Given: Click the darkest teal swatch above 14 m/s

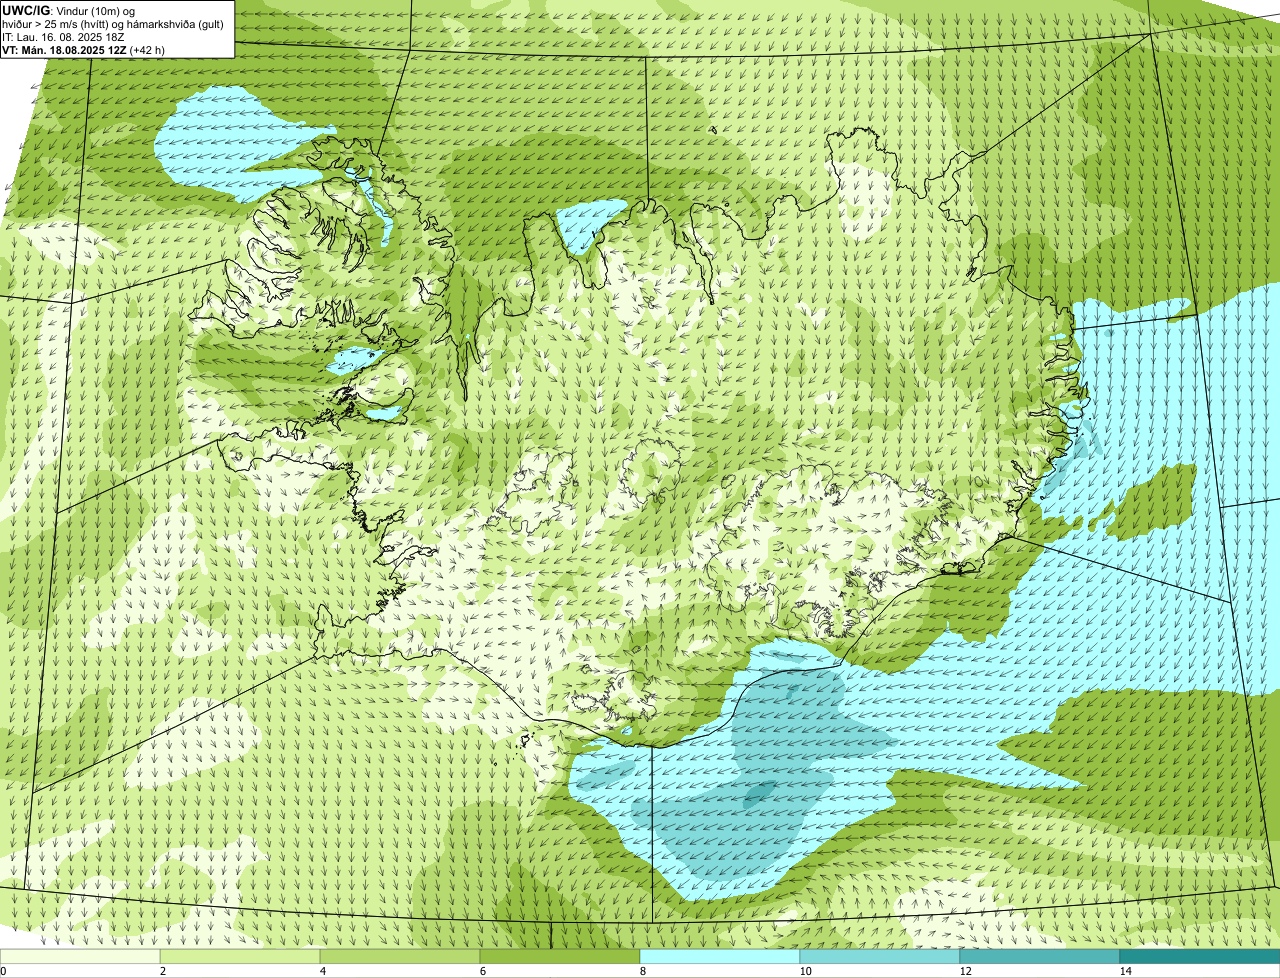Looking at the screenshot, I should coord(1200,956).
